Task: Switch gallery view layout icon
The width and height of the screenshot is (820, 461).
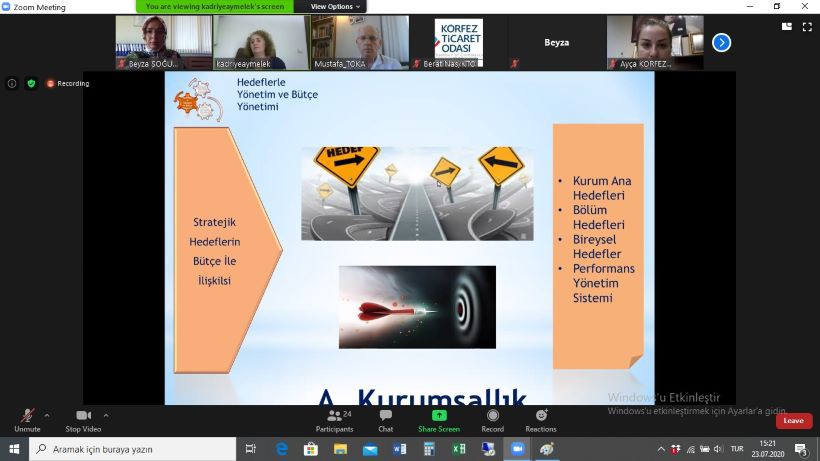Action: tap(787, 27)
